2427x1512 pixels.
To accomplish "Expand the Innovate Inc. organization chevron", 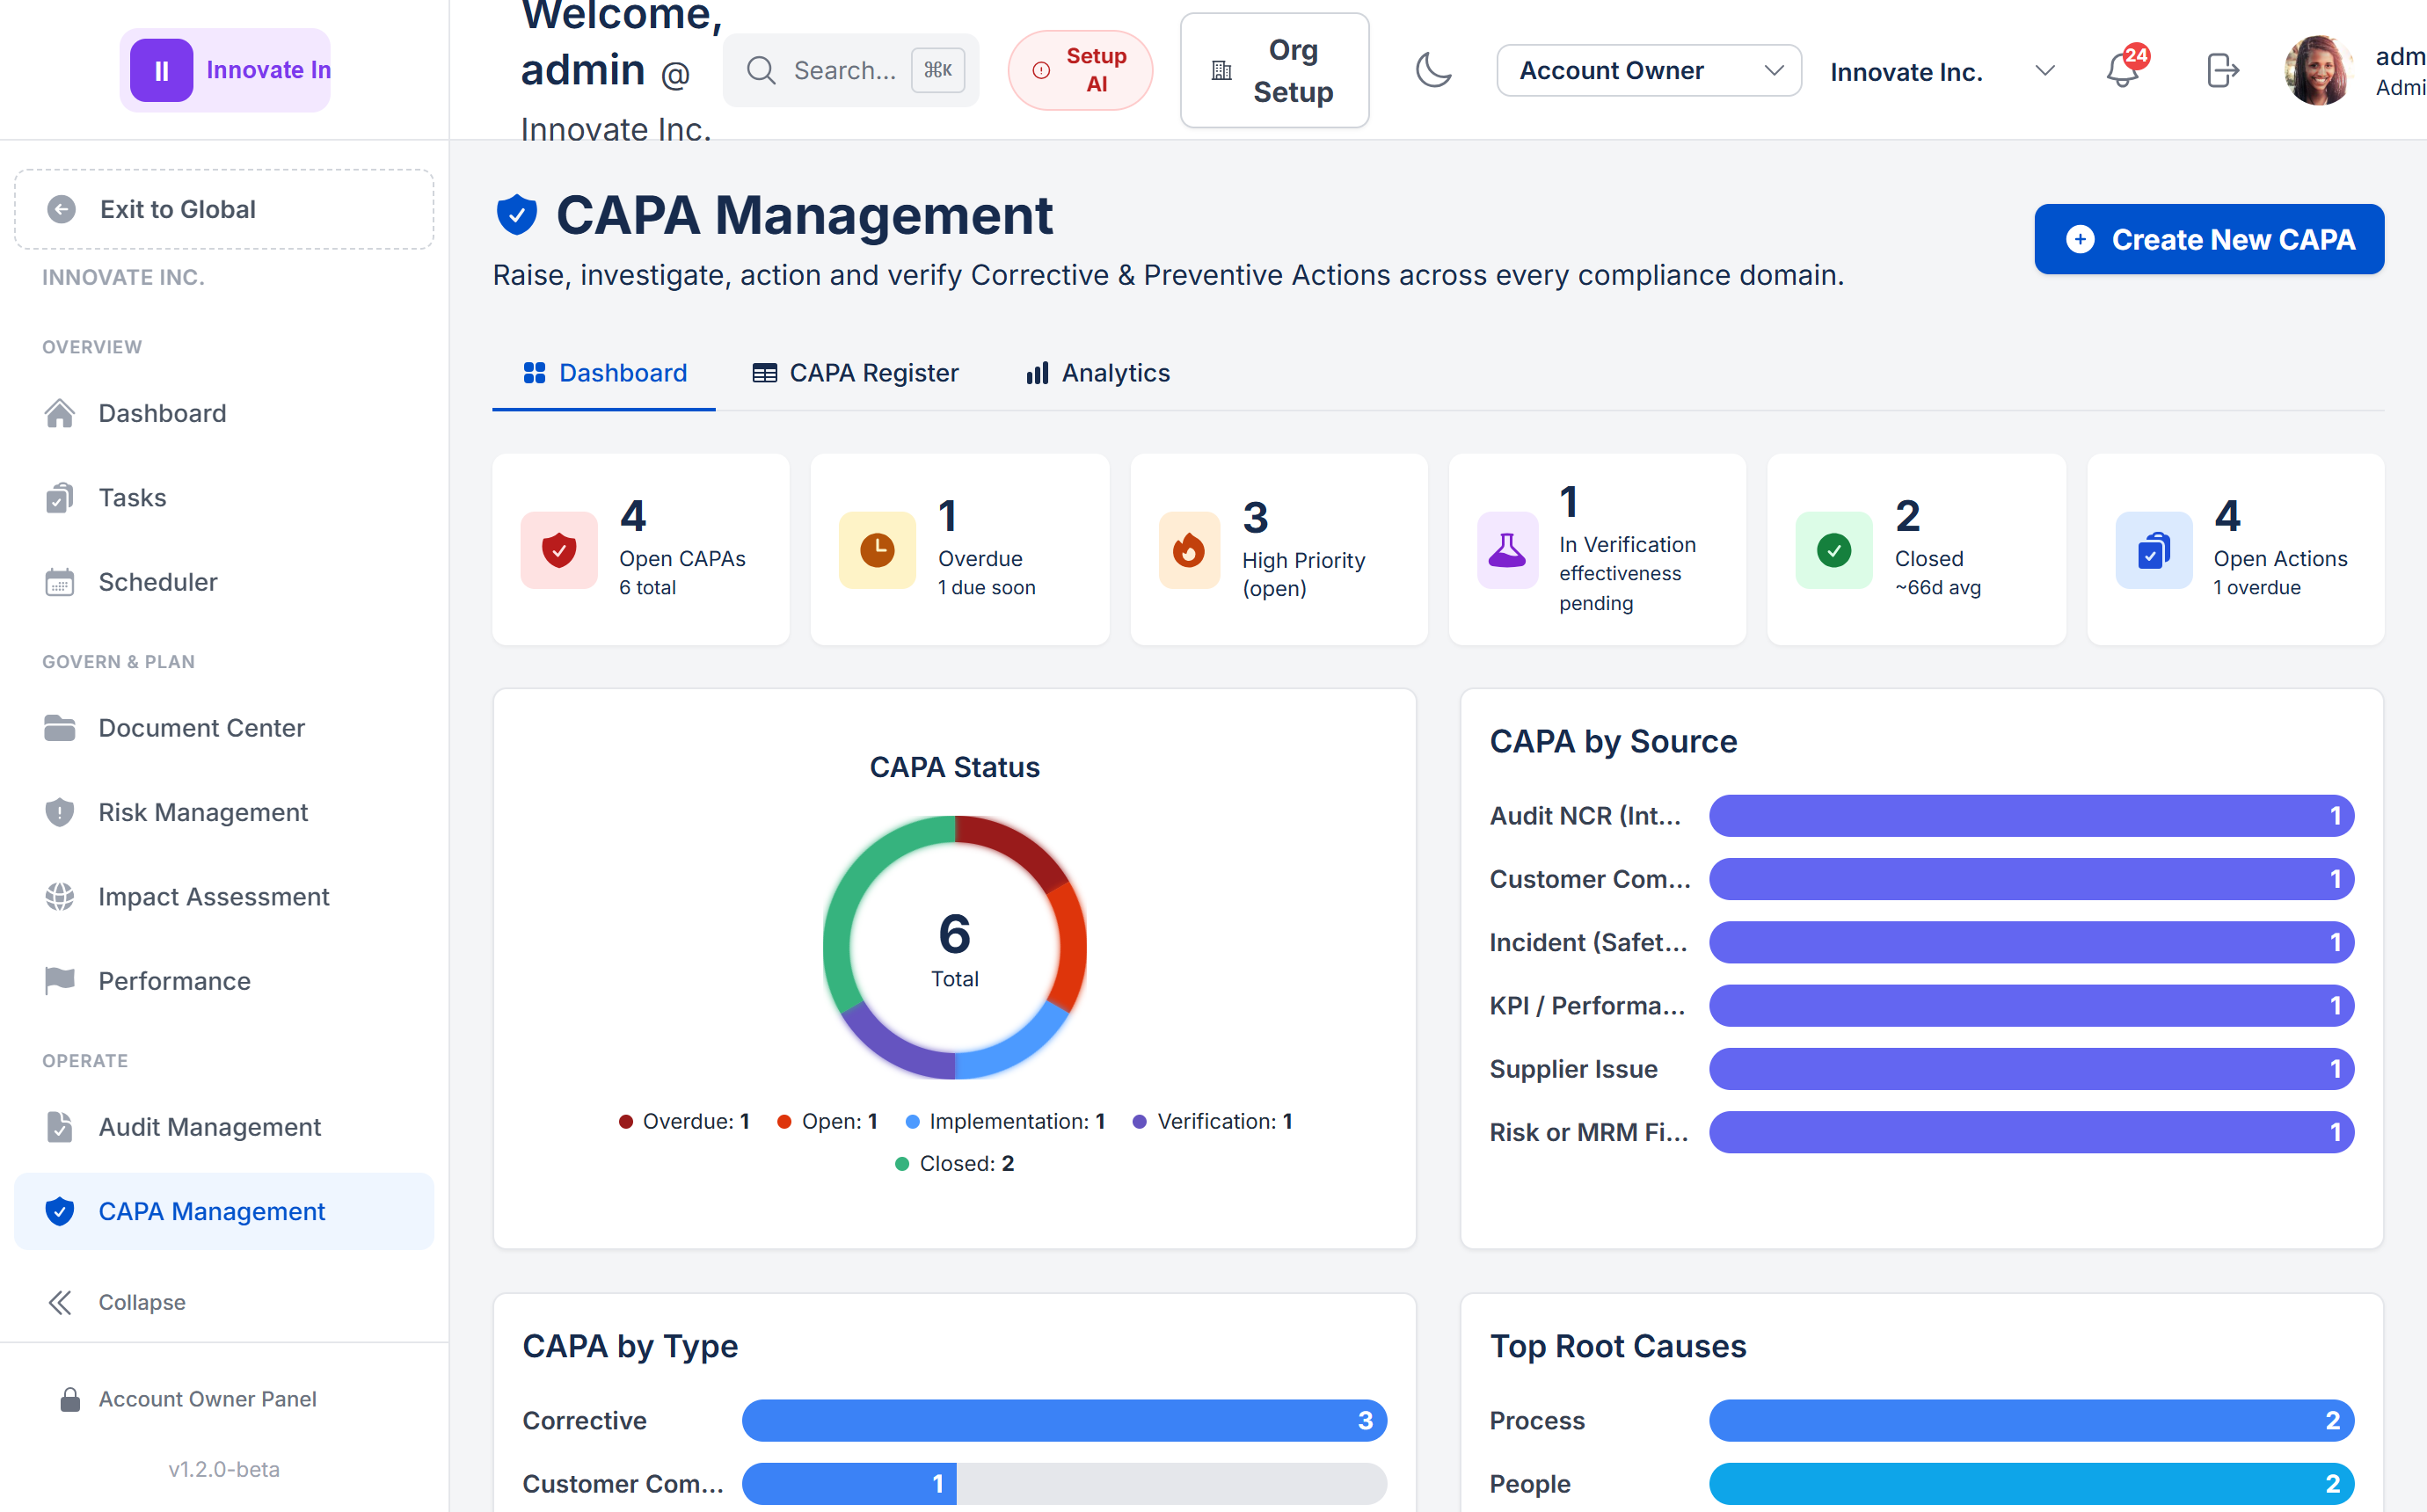I will (2045, 70).
